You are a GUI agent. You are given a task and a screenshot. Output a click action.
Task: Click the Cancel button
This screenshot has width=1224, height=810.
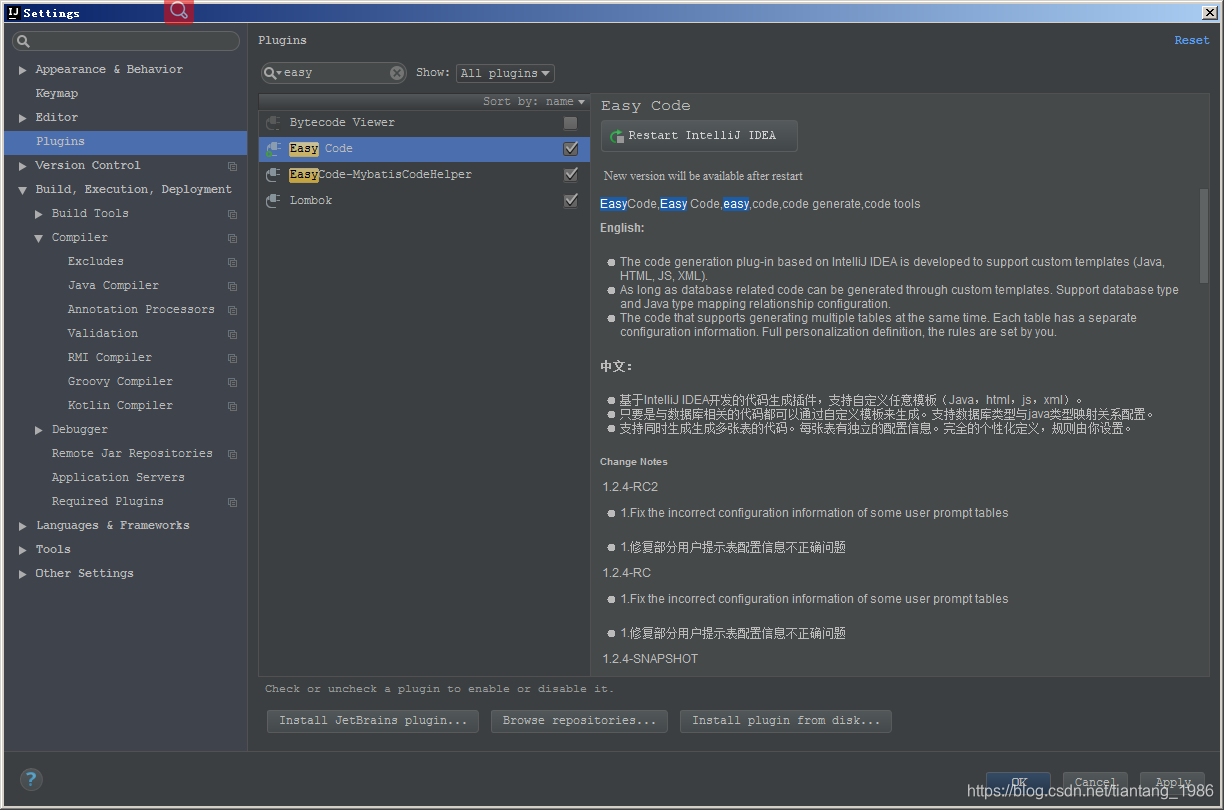1095,783
